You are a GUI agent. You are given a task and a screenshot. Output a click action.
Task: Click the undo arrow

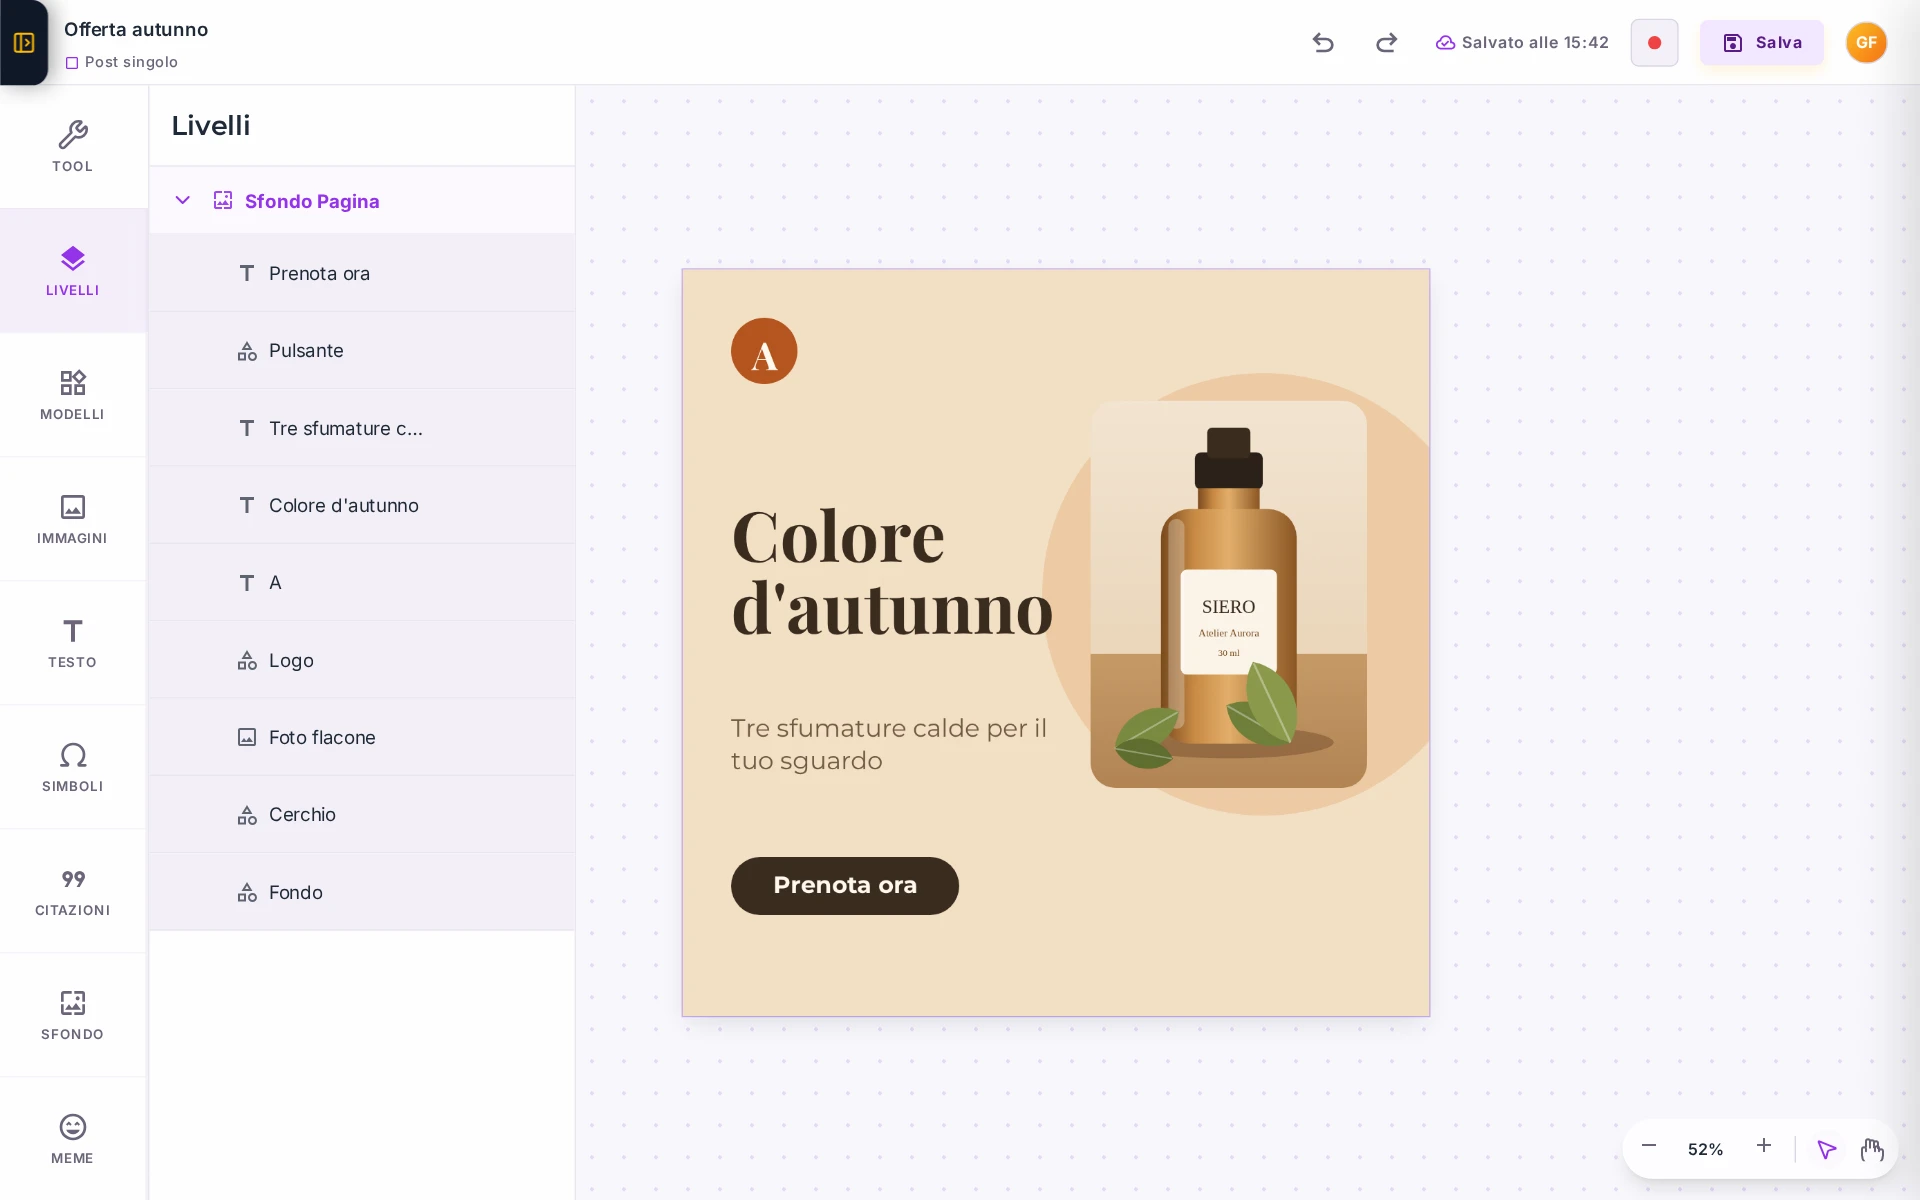pos(1323,42)
